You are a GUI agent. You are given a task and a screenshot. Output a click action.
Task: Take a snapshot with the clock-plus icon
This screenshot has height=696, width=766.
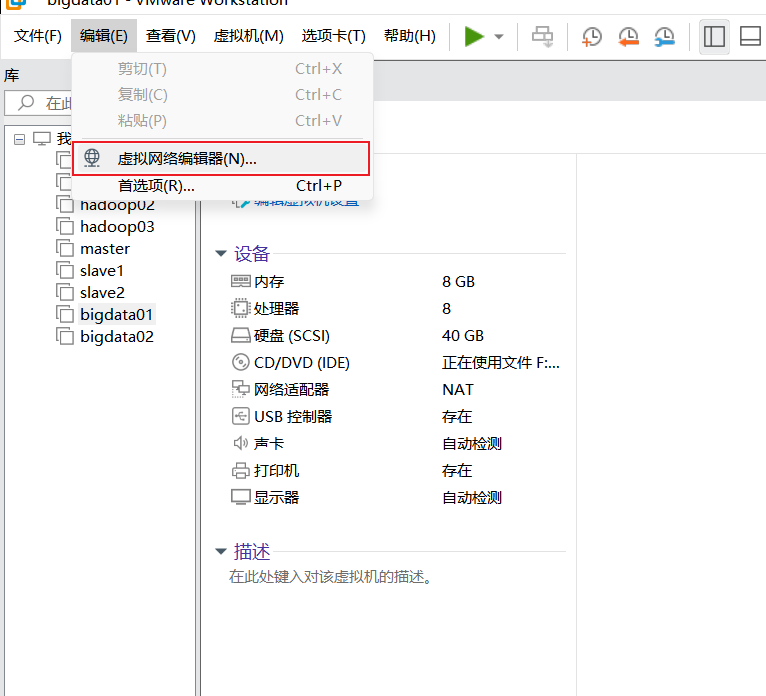coord(592,37)
